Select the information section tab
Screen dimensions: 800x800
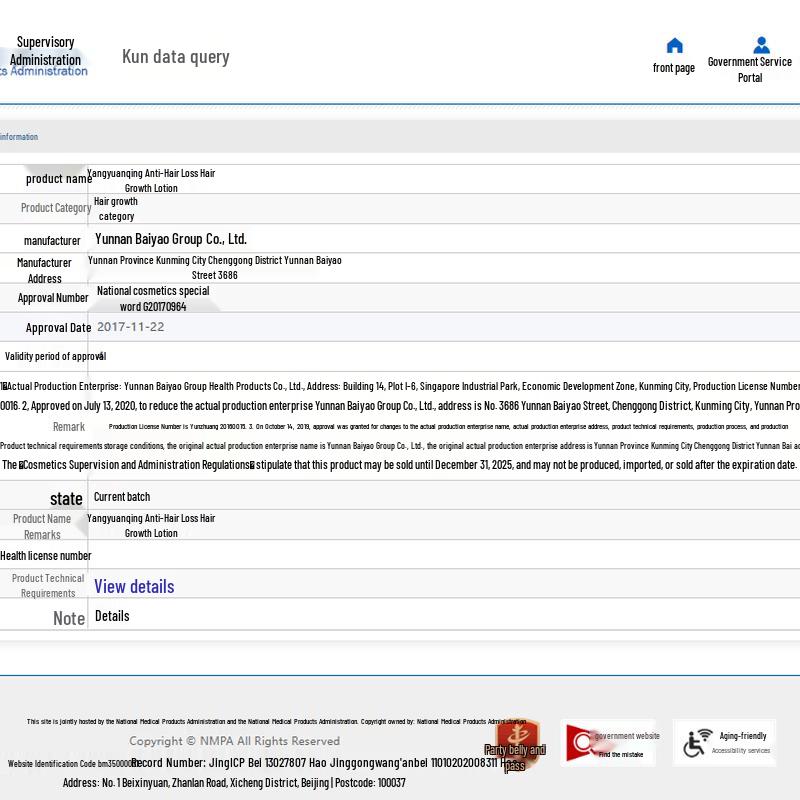tap(19, 137)
